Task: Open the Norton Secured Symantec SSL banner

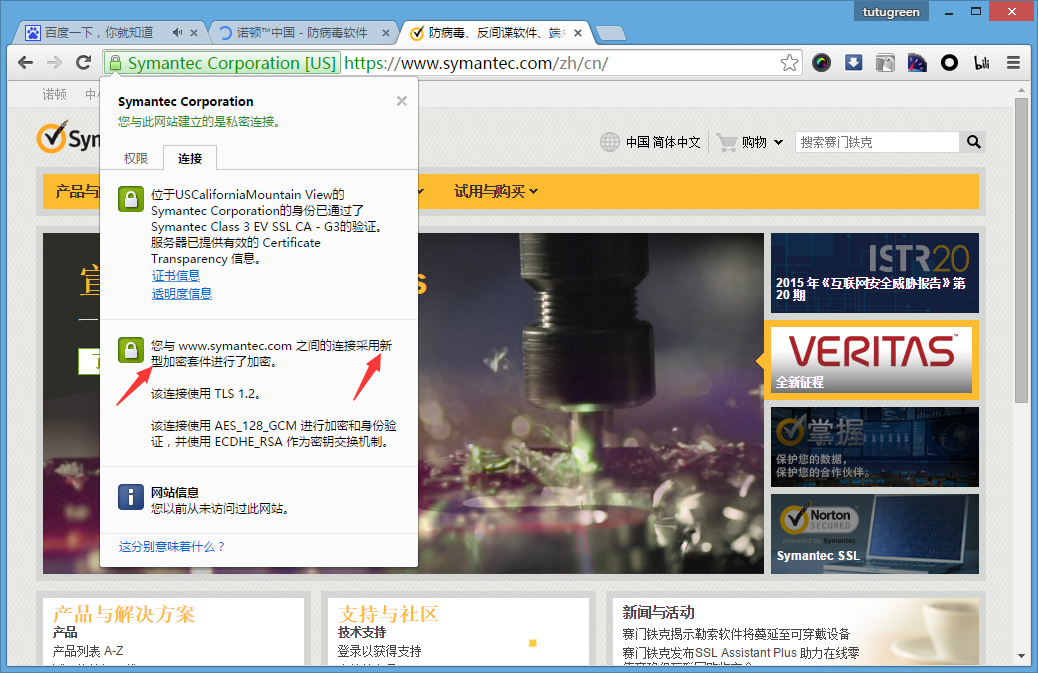Action: tap(874, 534)
